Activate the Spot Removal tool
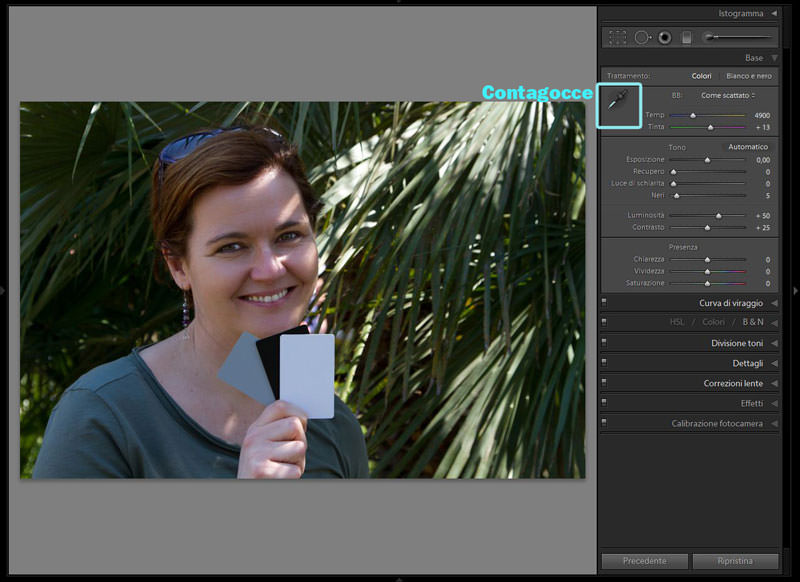This screenshot has width=800, height=582. (x=640, y=37)
